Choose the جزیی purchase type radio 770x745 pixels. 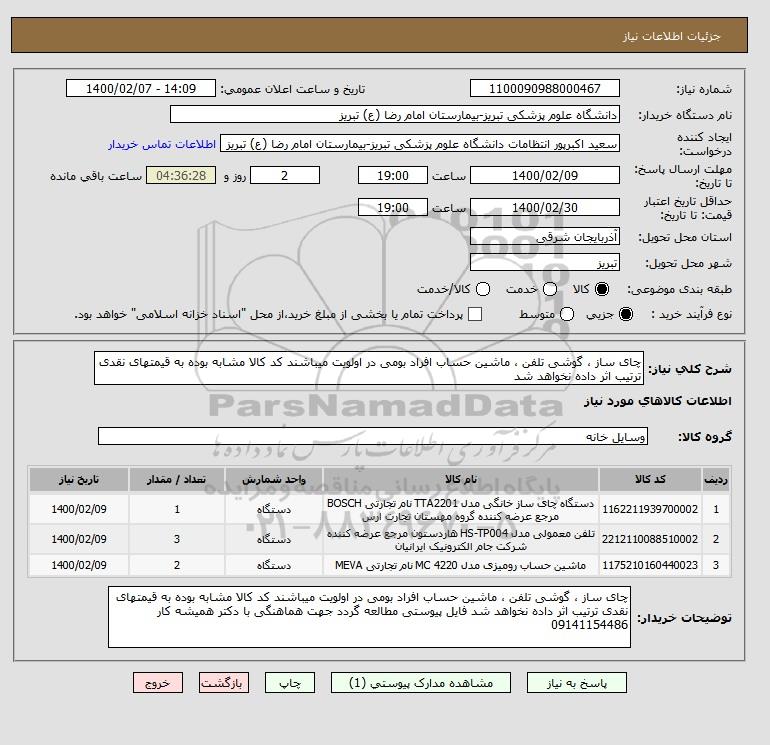coord(626,314)
